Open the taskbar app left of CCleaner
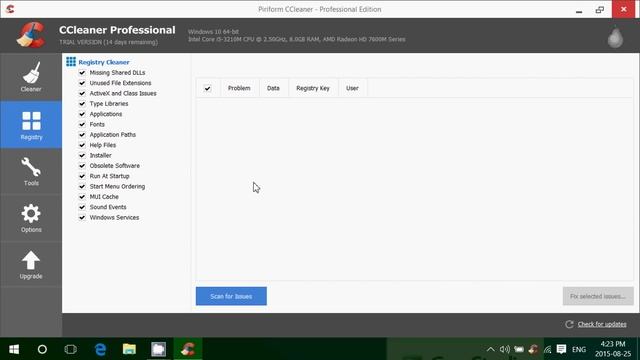 158,349
